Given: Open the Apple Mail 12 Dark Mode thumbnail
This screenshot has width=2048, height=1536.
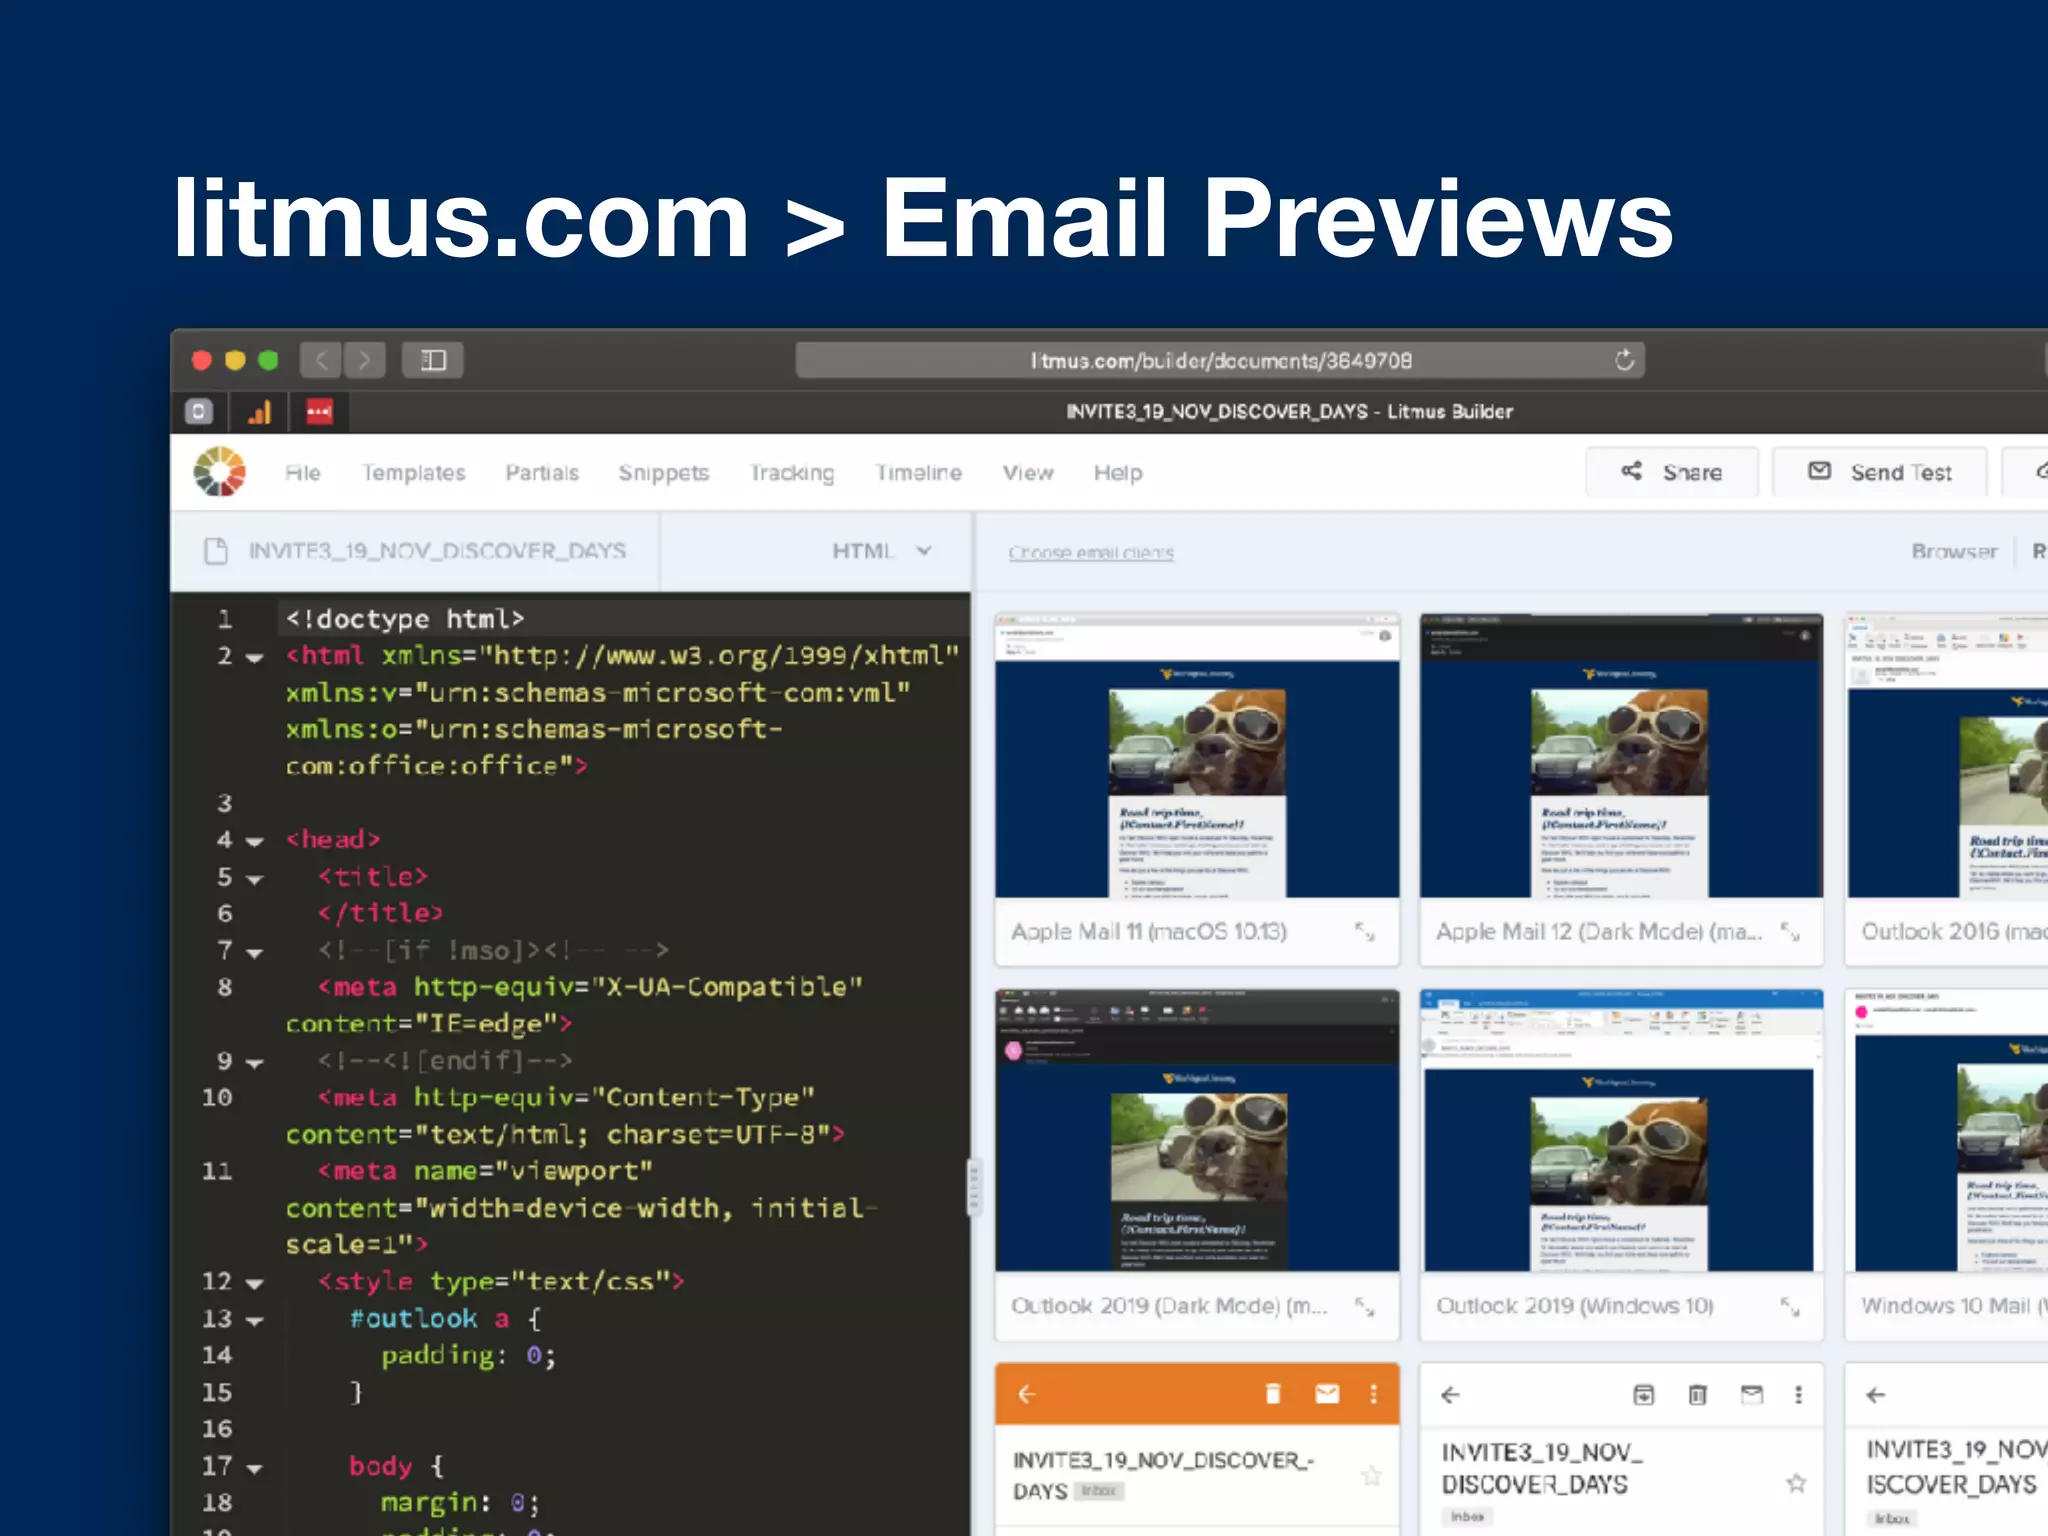Looking at the screenshot, I should point(1620,757).
